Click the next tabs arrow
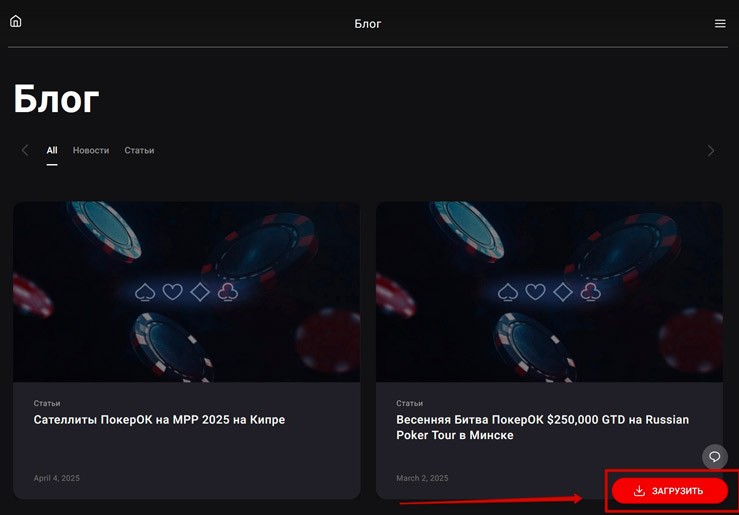Viewport: 739px width, 515px height. point(711,151)
